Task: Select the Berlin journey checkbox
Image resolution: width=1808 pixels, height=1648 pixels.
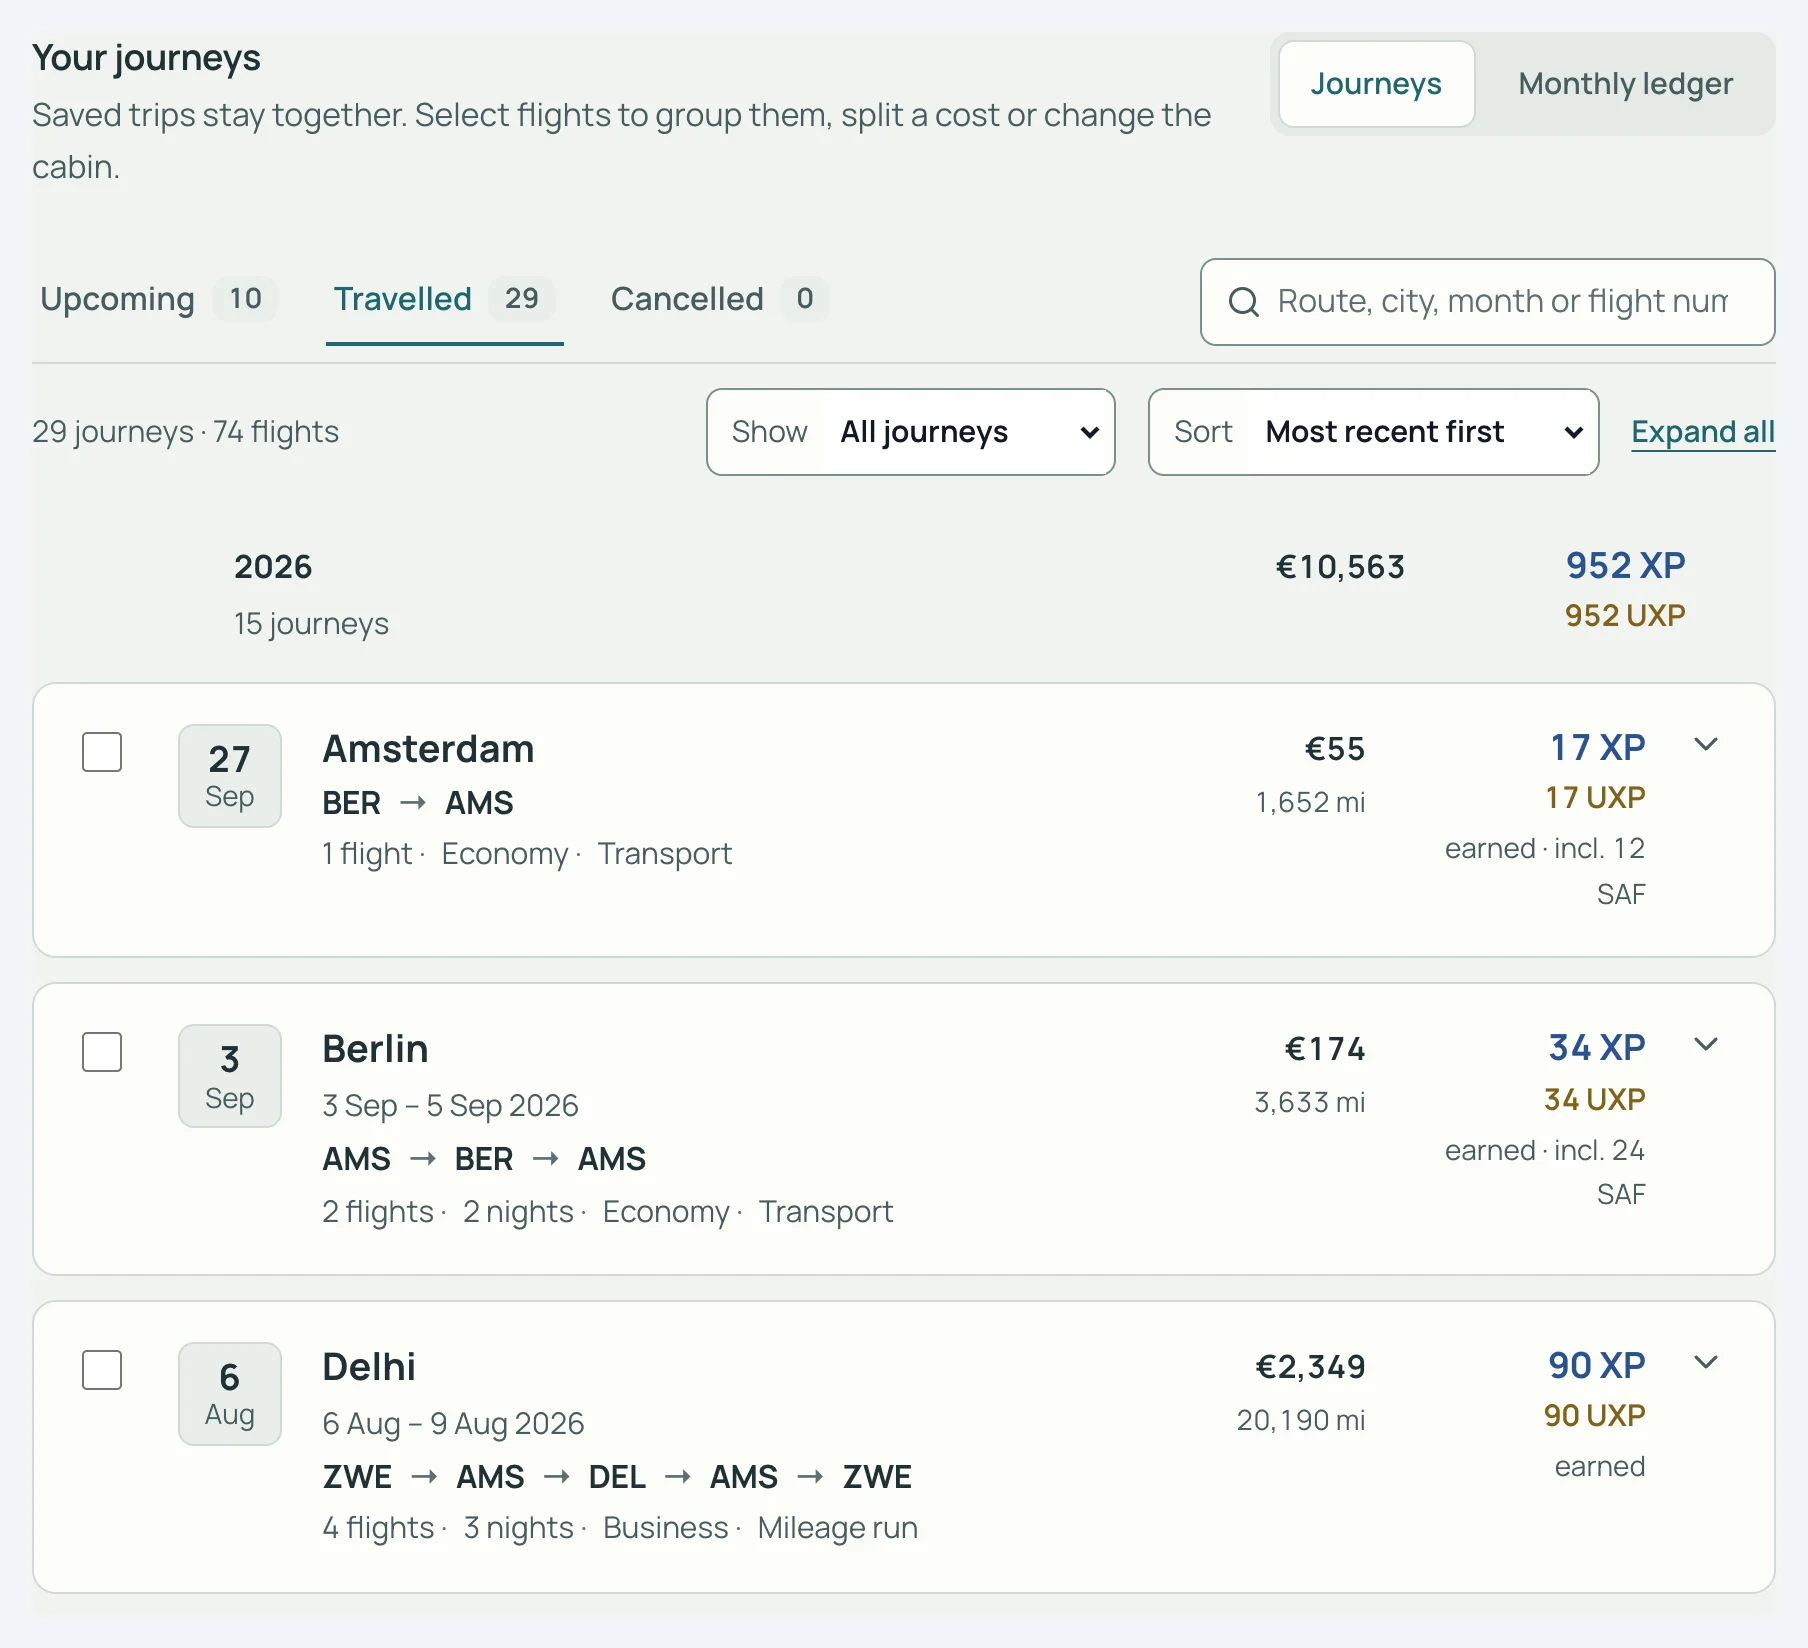Action: (x=102, y=1052)
